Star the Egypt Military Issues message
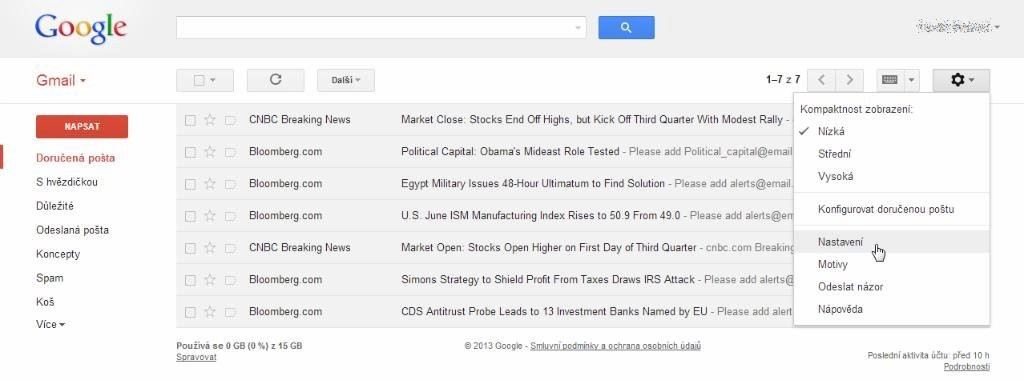The image size is (1024, 380). coord(210,183)
